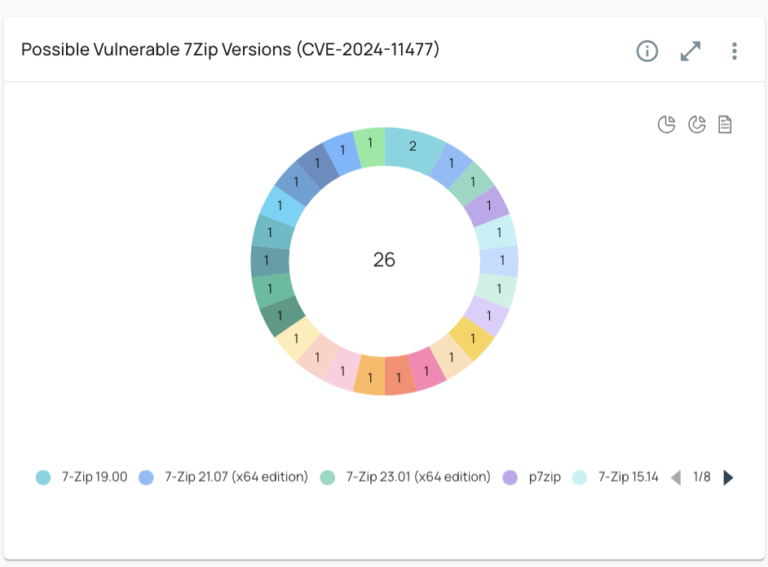The height and width of the screenshot is (567, 768).
Task: Show data as table view
Action: click(726, 124)
